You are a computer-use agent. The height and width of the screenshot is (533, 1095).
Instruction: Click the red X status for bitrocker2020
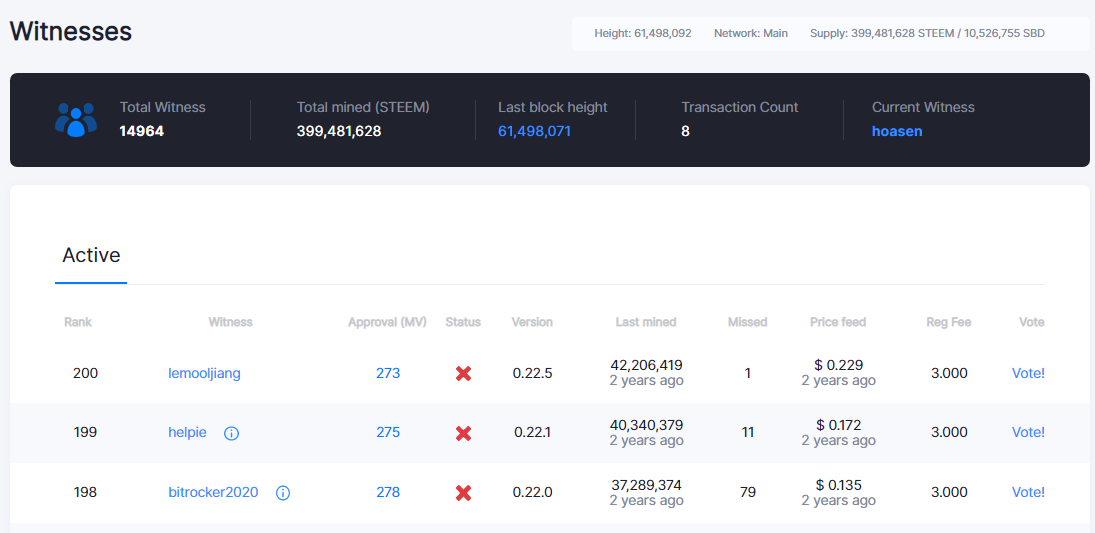pyautogui.click(x=463, y=493)
